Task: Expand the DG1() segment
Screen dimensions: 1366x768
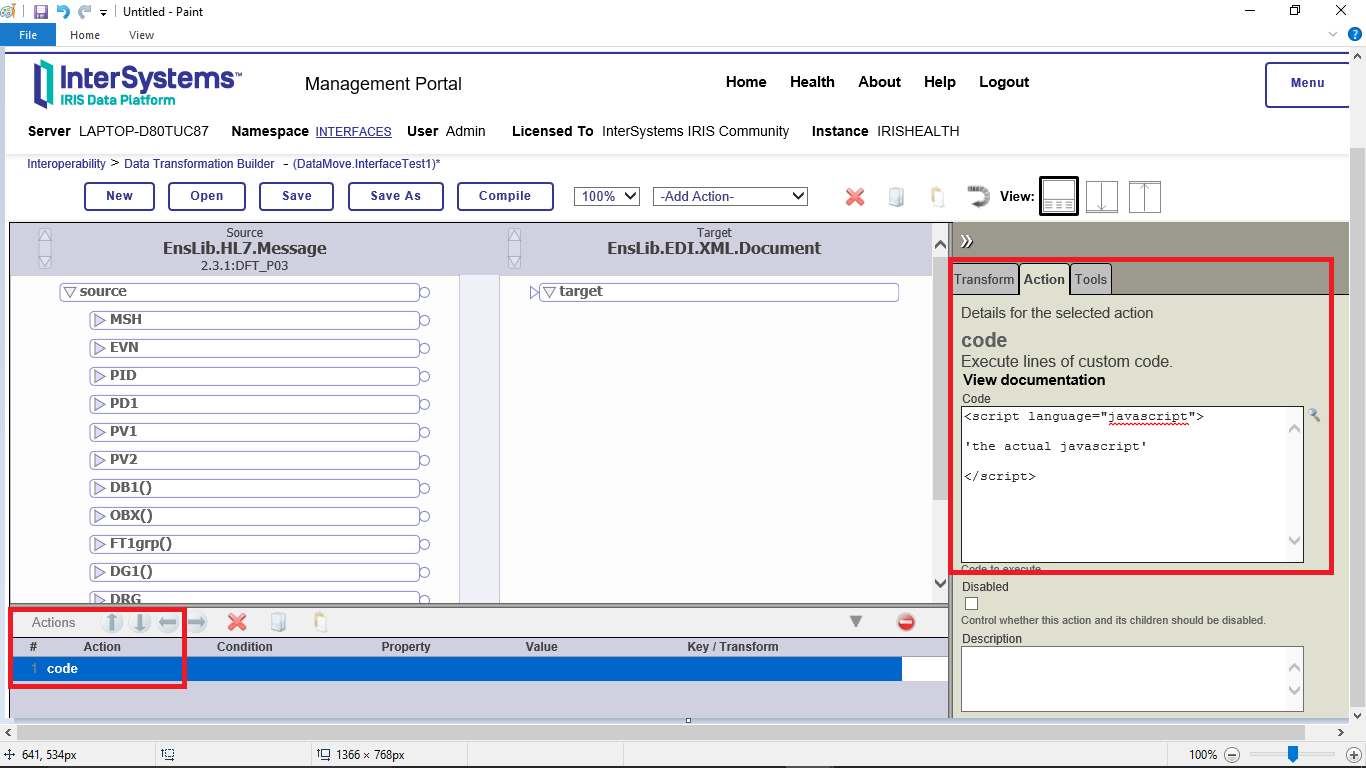Action: pos(99,572)
